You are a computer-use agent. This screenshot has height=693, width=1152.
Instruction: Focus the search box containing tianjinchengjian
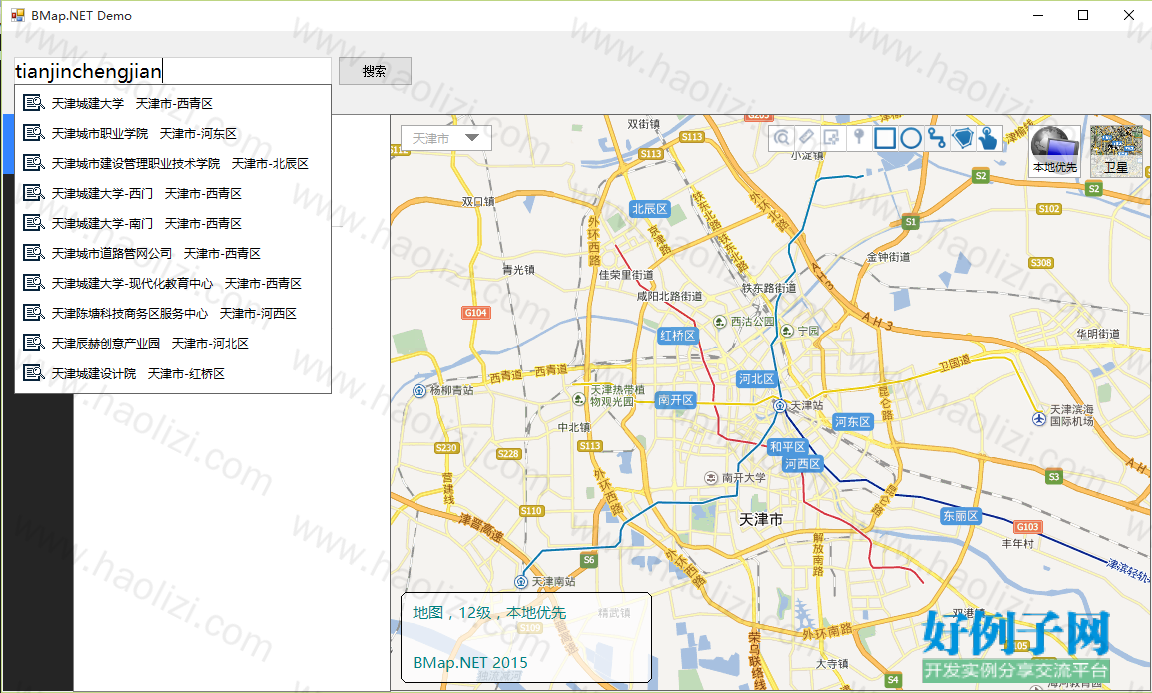[x=173, y=71]
